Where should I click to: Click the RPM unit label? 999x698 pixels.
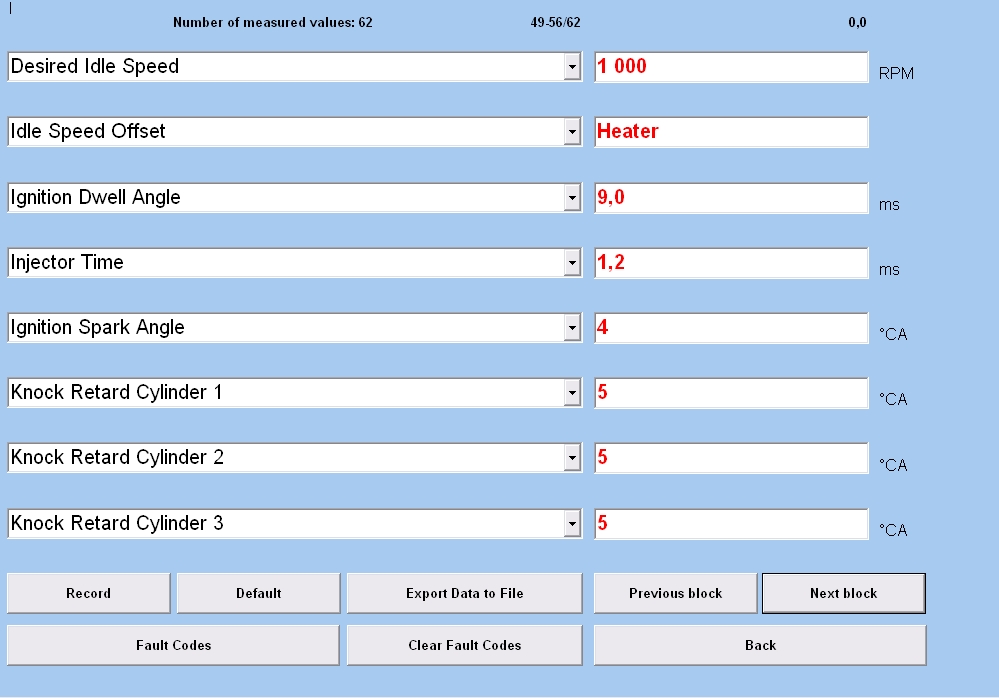[x=896, y=74]
